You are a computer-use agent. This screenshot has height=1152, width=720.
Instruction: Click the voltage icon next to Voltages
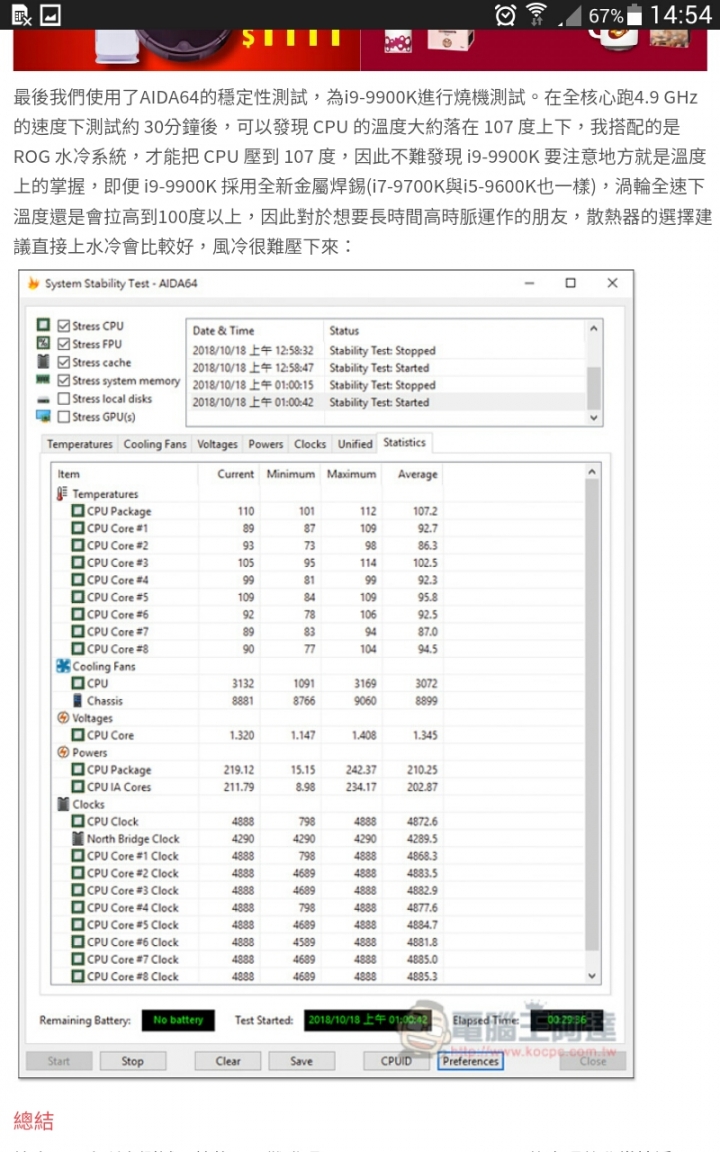pyautogui.click(x=63, y=717)
